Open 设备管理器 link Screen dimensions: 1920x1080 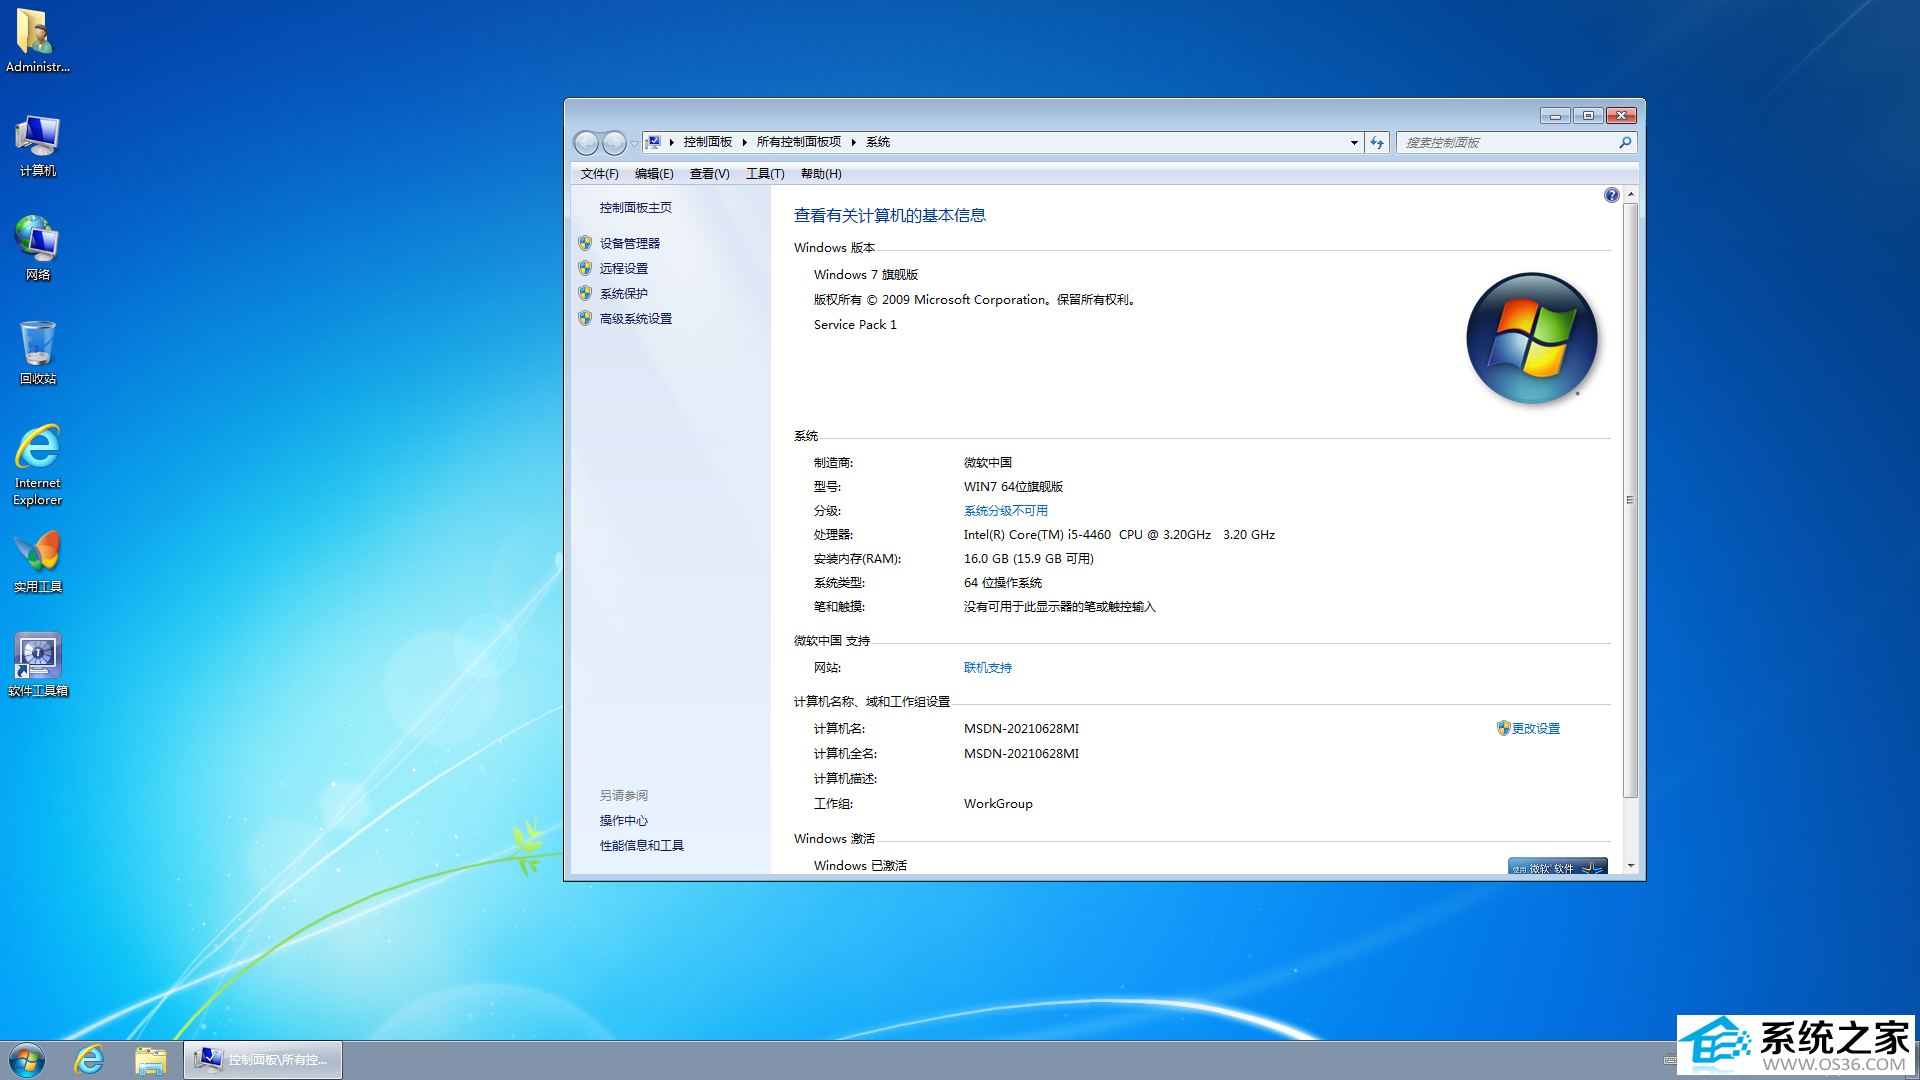(629, 243)
